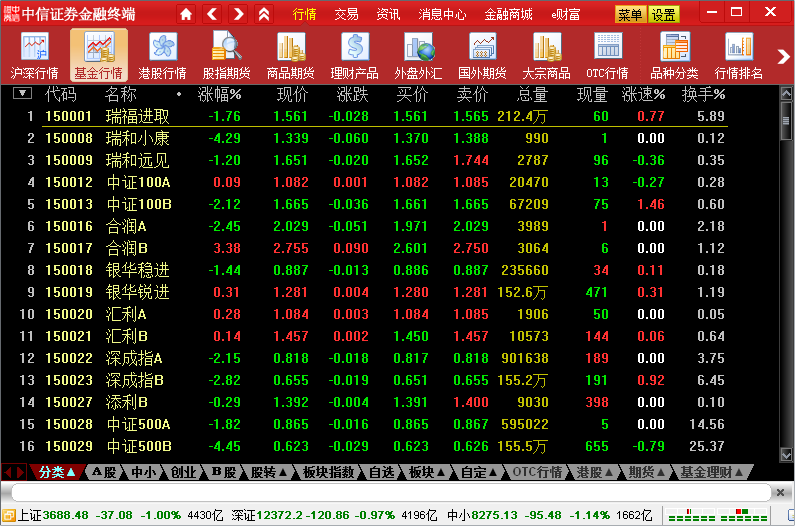Screen dimensions: 795x526
Task: Expand the 港股 tab menu
Action: point(609,473)
